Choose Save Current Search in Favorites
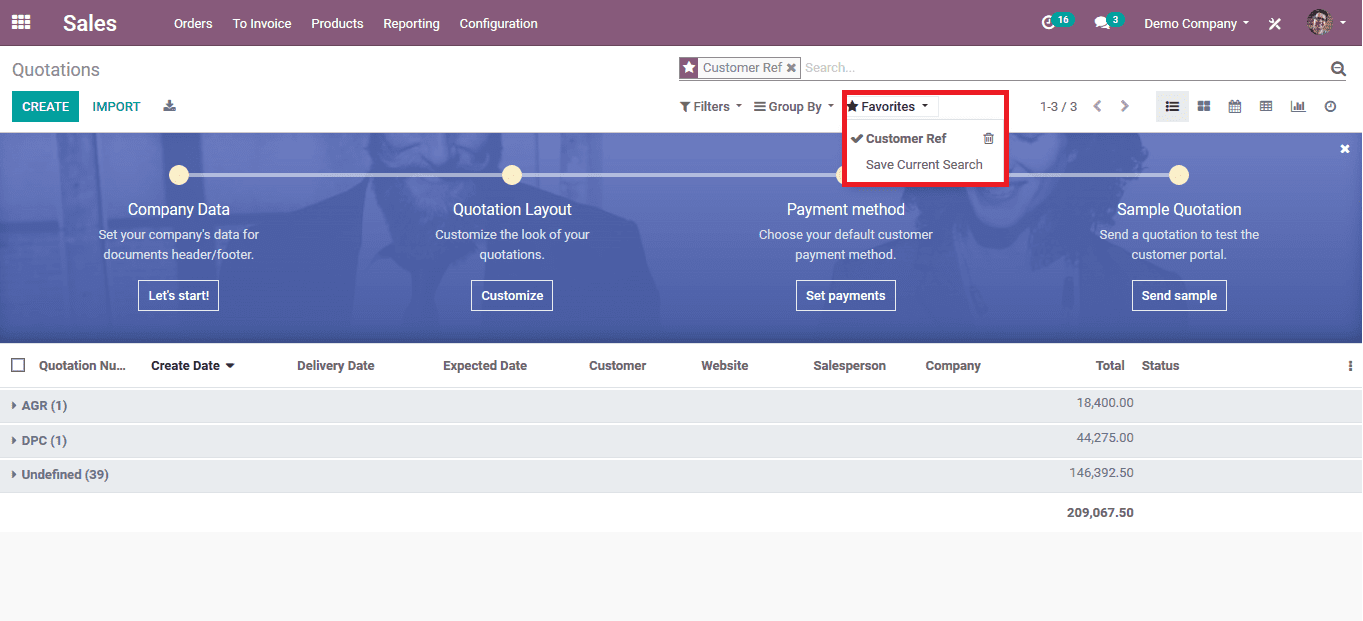This screenshot has width=1363, height=621. (x=924, y=165)
